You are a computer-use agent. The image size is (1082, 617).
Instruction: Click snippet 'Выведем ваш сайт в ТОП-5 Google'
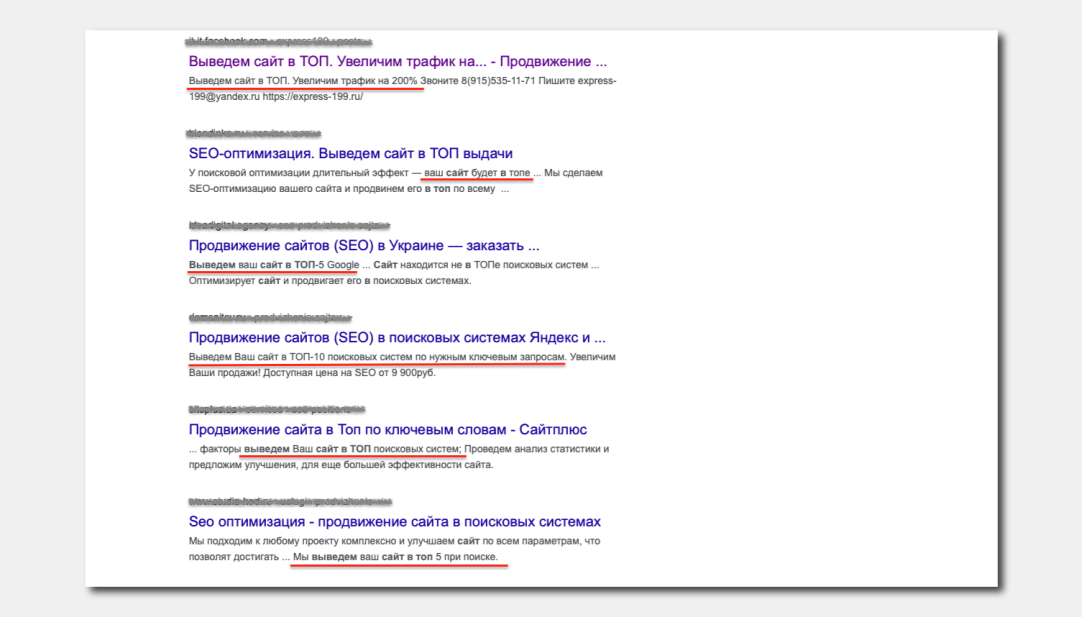[274, 265]
